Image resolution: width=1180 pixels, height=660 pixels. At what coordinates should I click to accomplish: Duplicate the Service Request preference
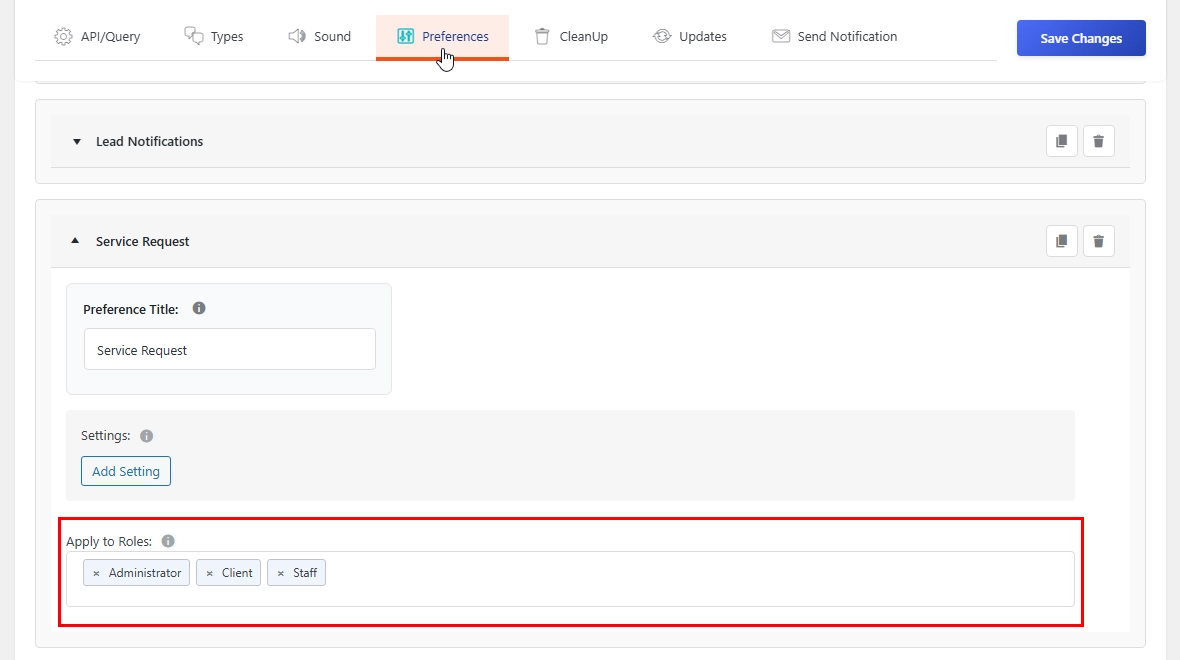(x=1061, y=241)
